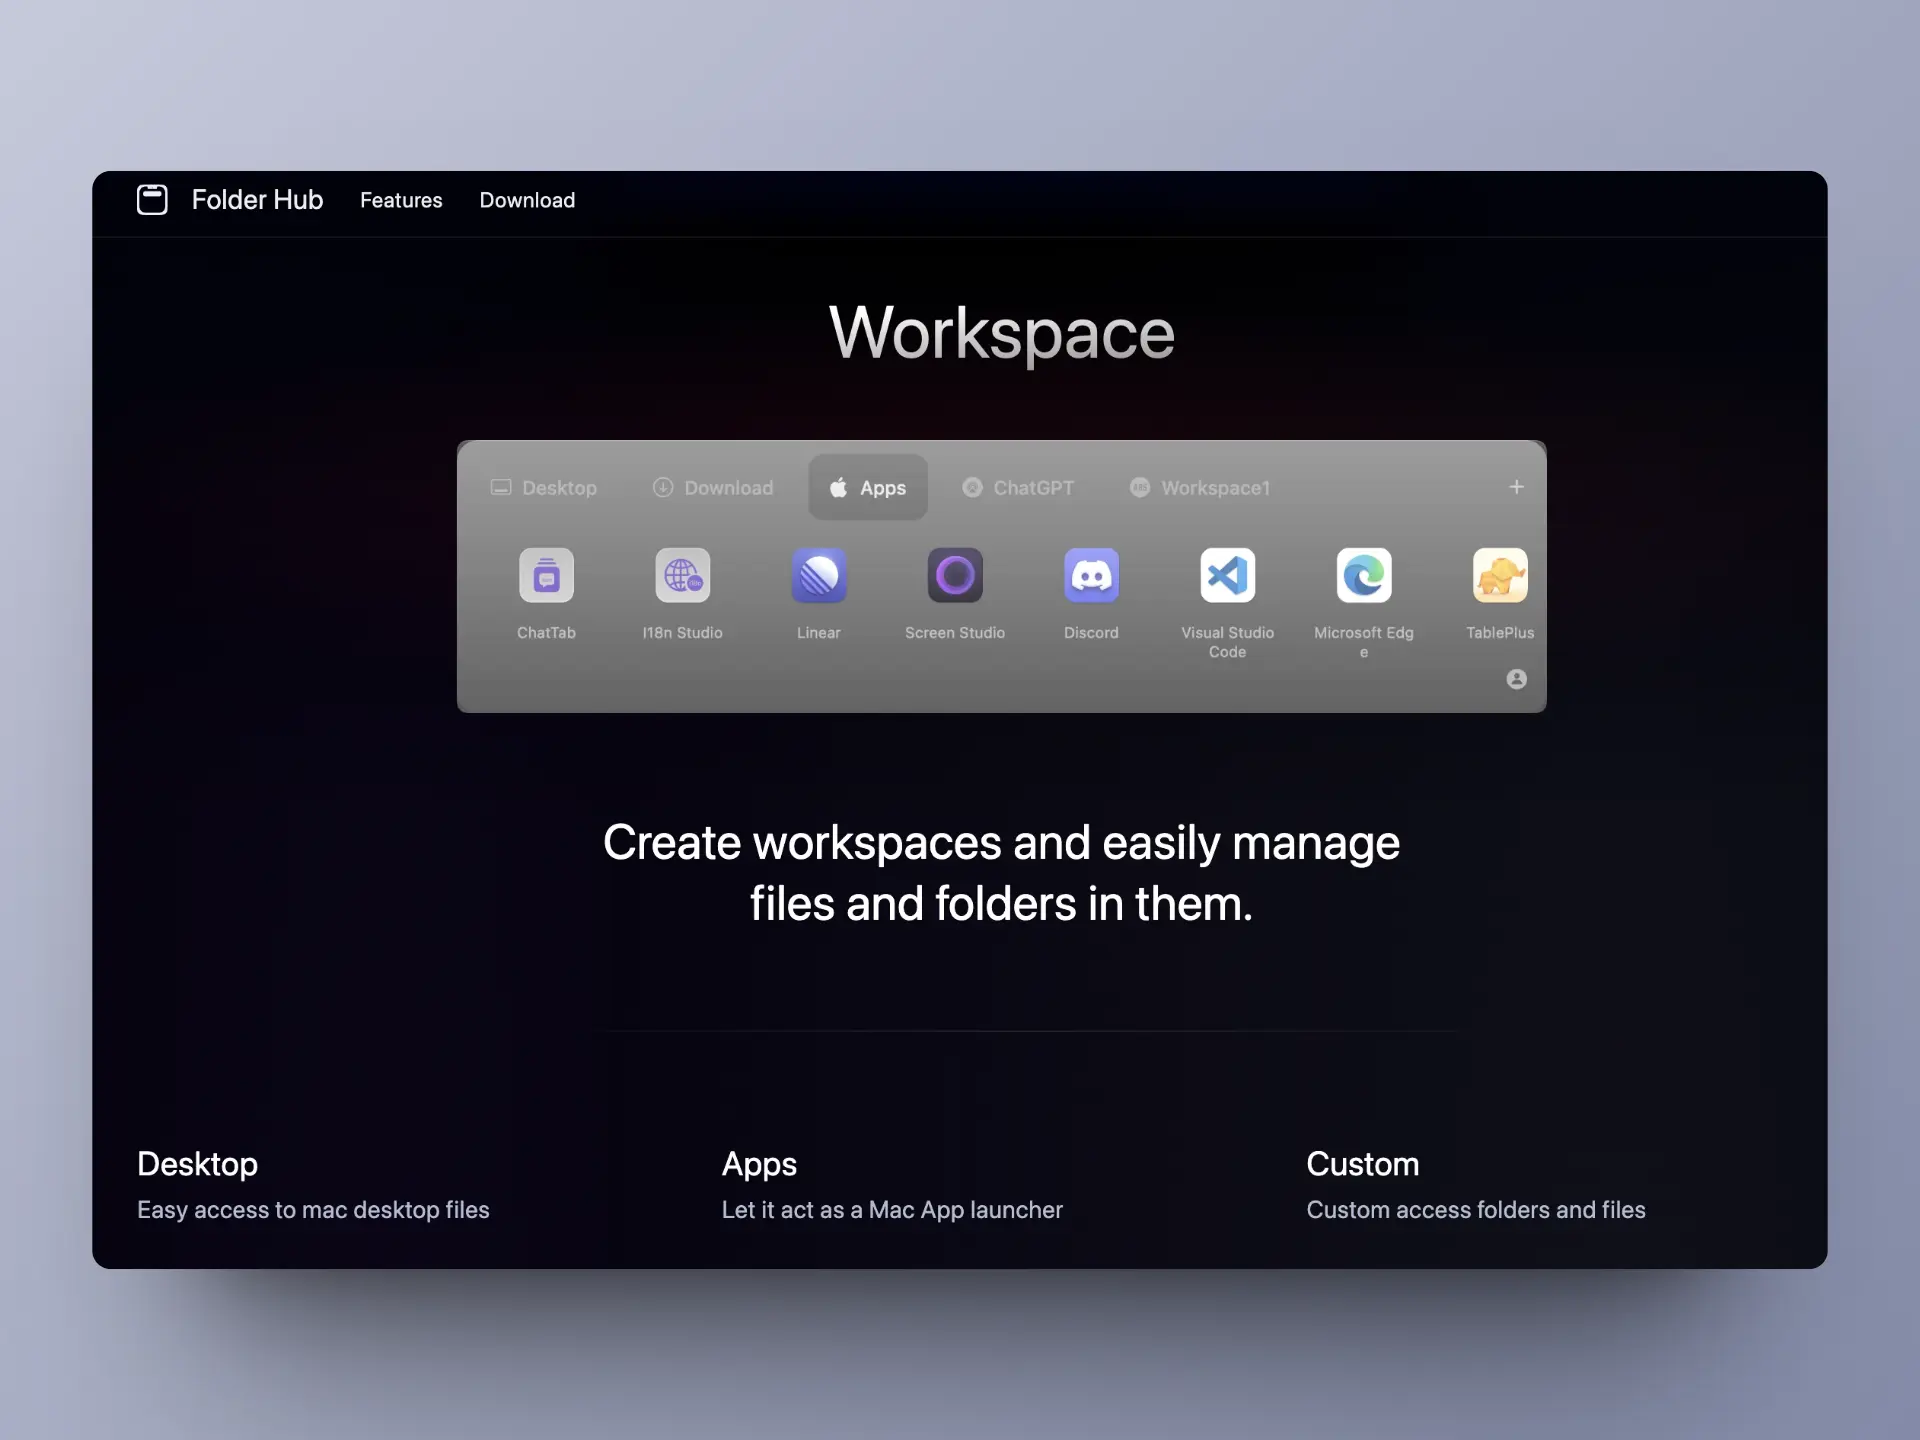Image resolution: width=1920 pixels, height=1440 pixels.
Task: Add a new workspace with plus button
Action: click(x=1516, y=487)
